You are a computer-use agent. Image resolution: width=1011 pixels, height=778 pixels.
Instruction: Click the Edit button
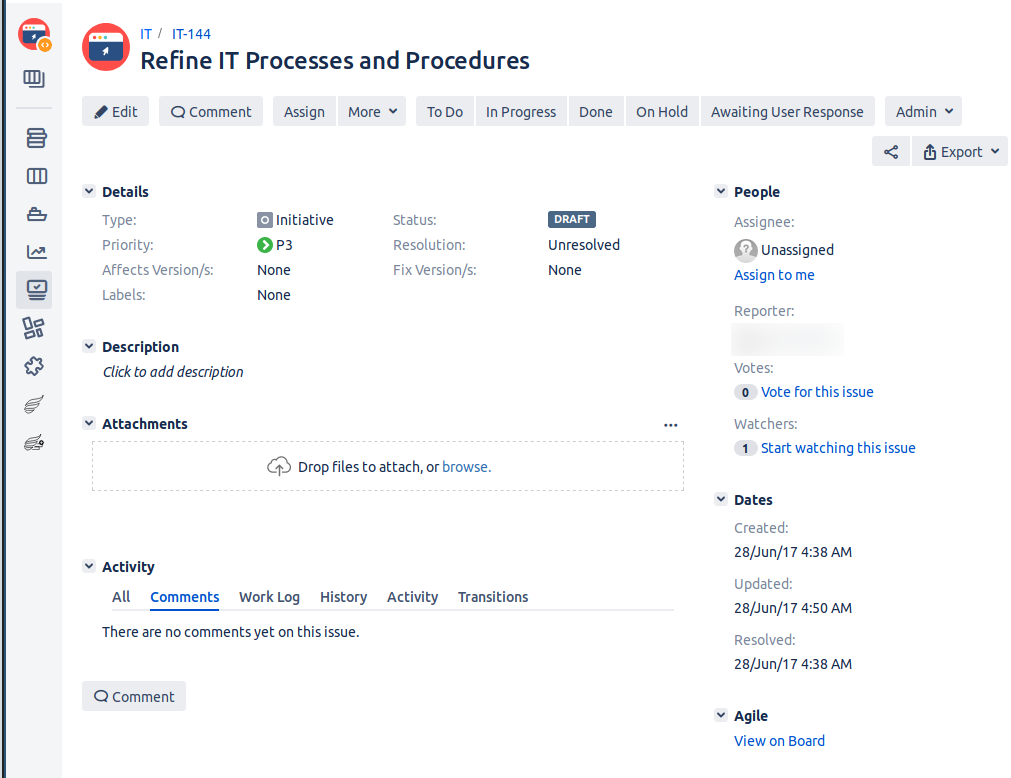click(116, 112)
